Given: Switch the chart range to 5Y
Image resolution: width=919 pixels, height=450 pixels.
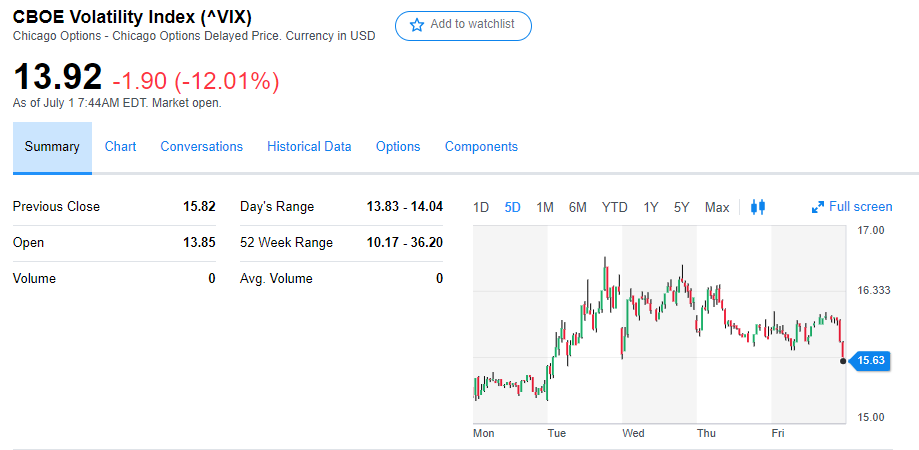Looking at the screenshot, I should coord(681,207).
